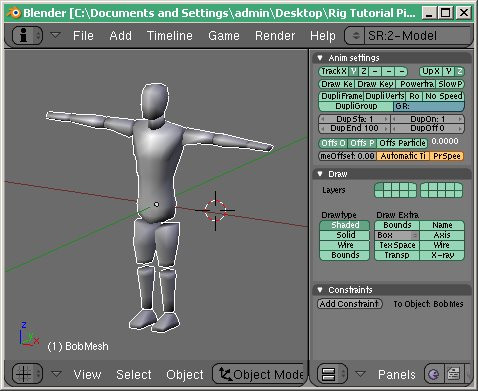
Task: Collapse the Draw panel
Action: (x=320, y=174)
